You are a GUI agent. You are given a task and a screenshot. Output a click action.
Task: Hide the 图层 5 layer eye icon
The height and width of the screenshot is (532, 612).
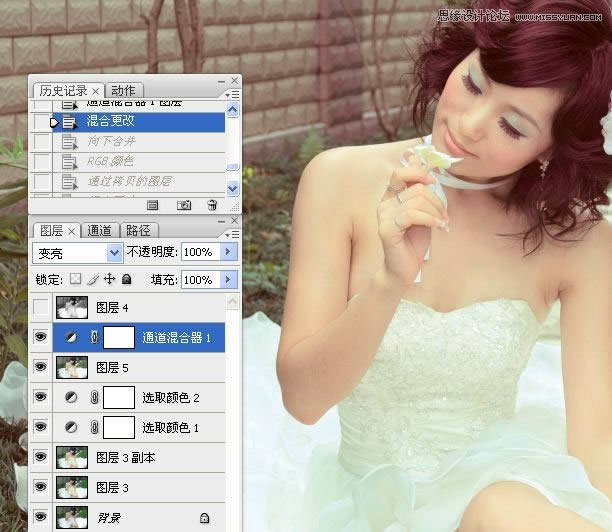(x=41, y=368)
